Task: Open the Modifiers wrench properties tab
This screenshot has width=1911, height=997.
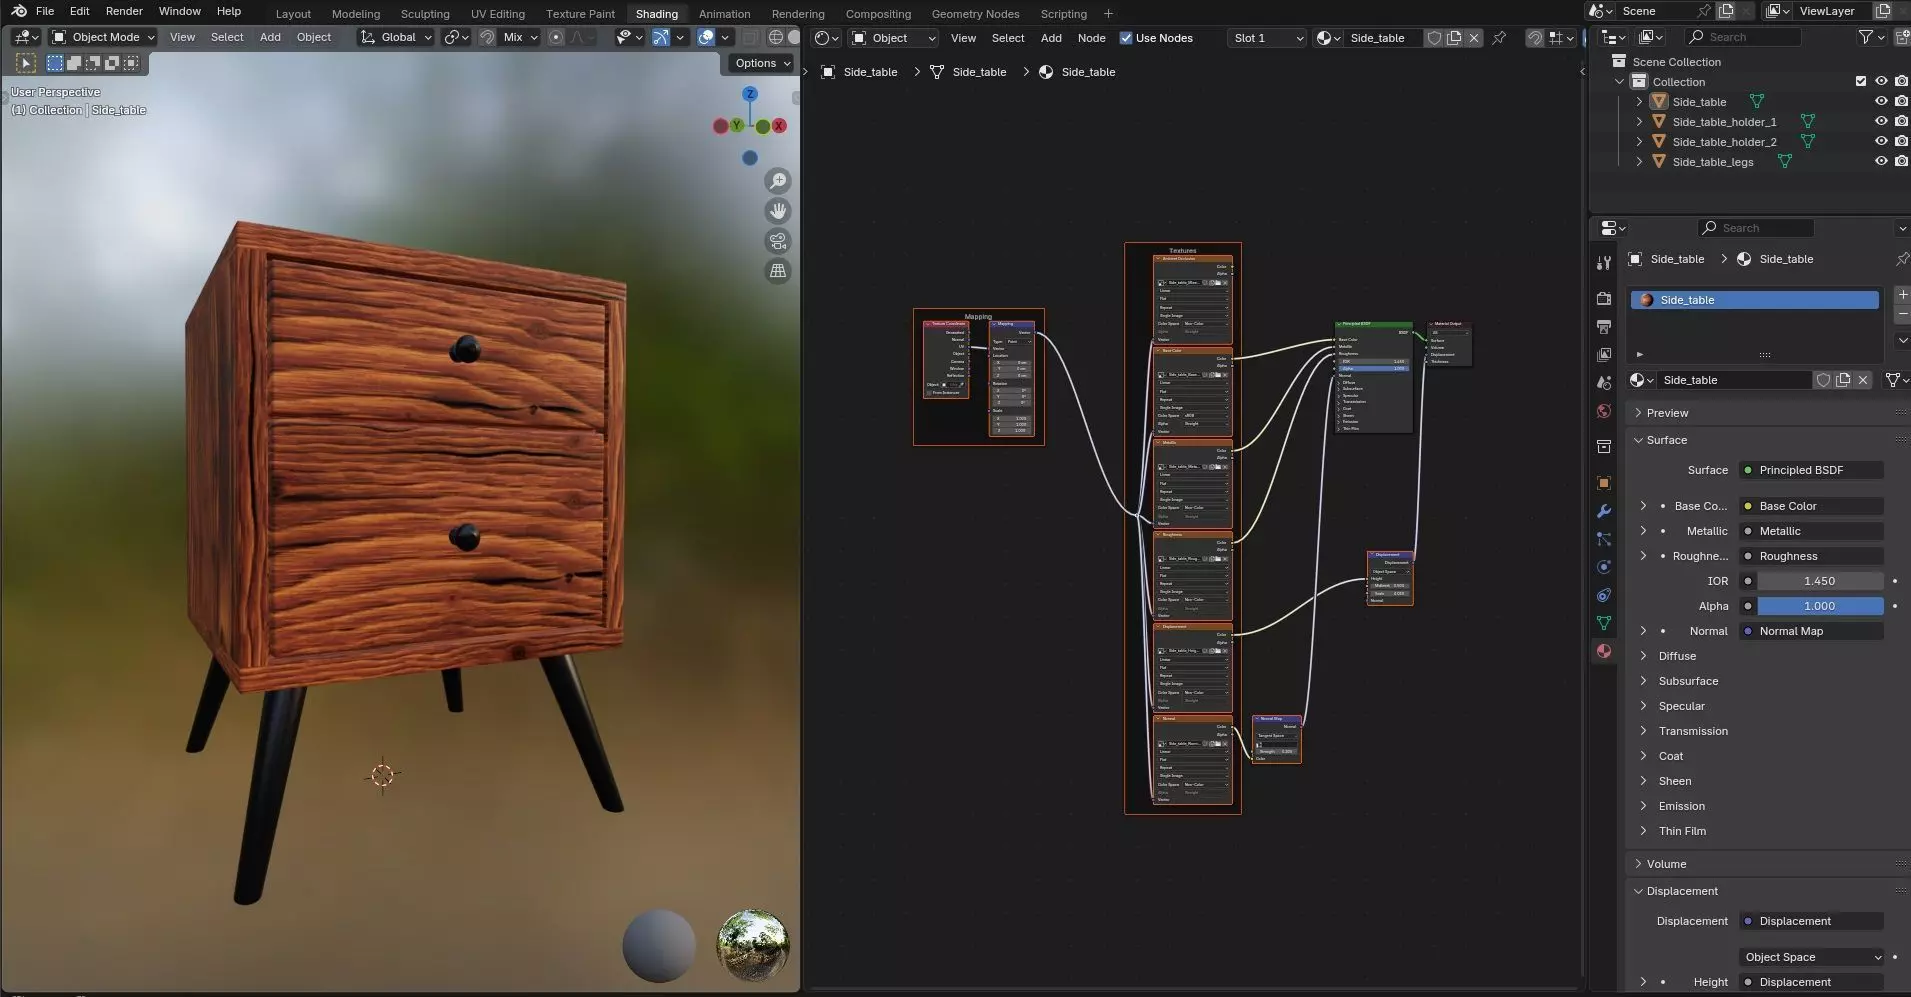Action: pos(1604,511)
